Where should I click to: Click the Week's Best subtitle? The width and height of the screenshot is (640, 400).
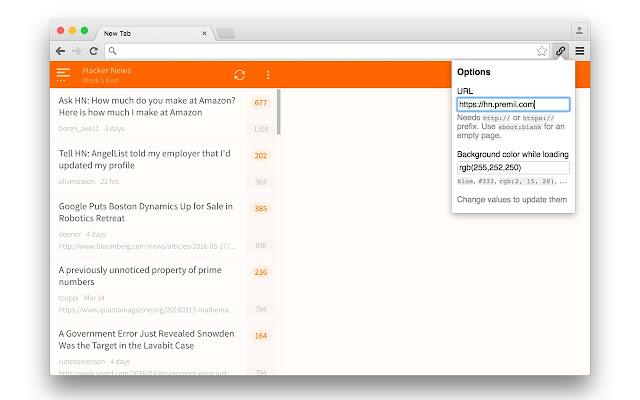pos(100,80)
